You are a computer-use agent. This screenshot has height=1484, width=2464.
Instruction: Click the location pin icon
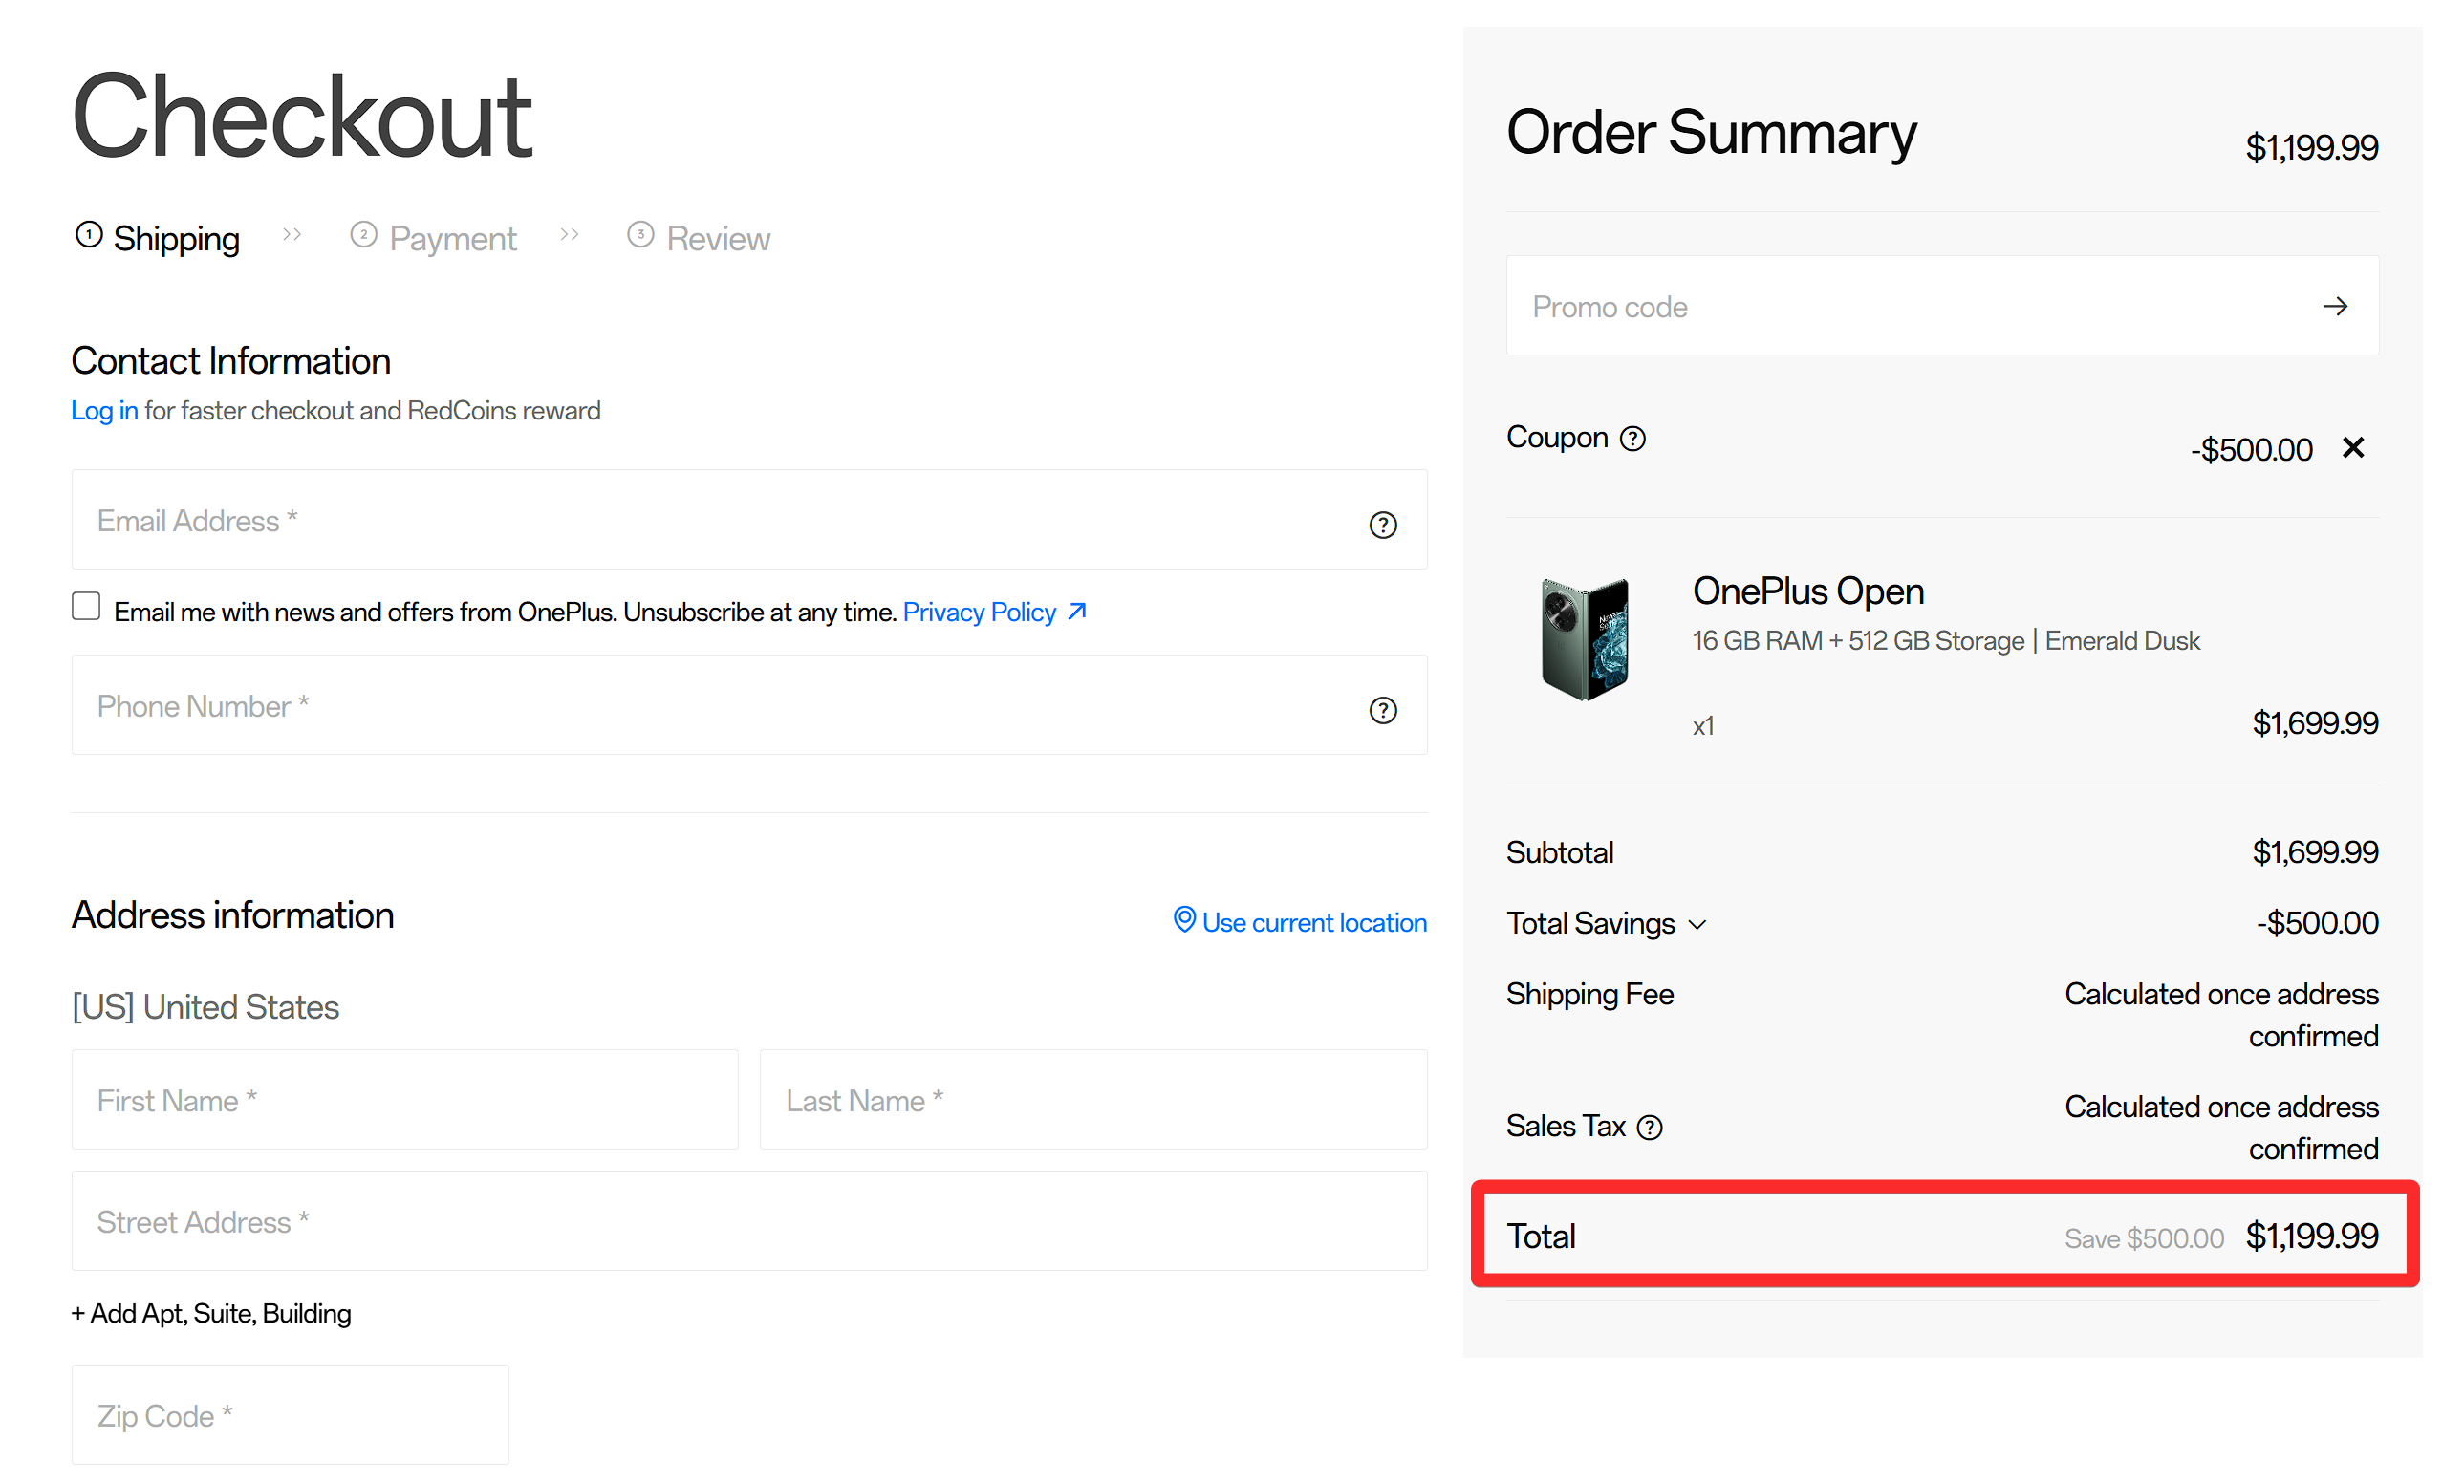[x=1184, y=920]
